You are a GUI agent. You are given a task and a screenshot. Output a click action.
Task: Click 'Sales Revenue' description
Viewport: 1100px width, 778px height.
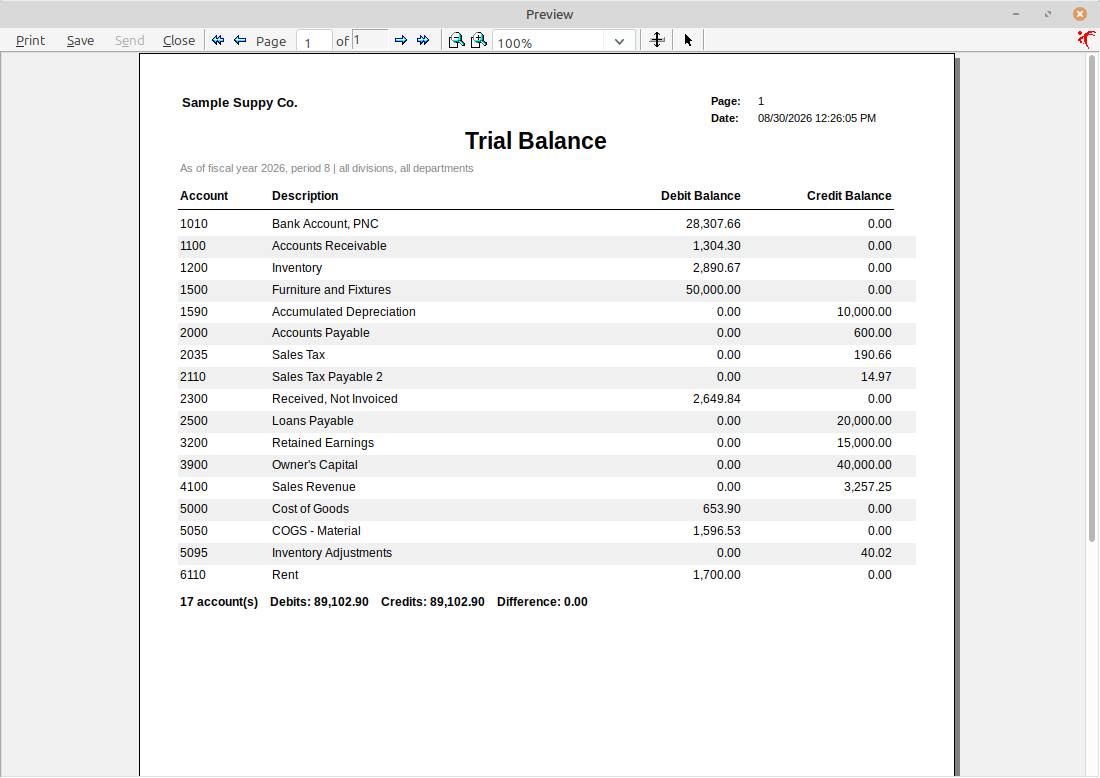[x=314, y=487]
